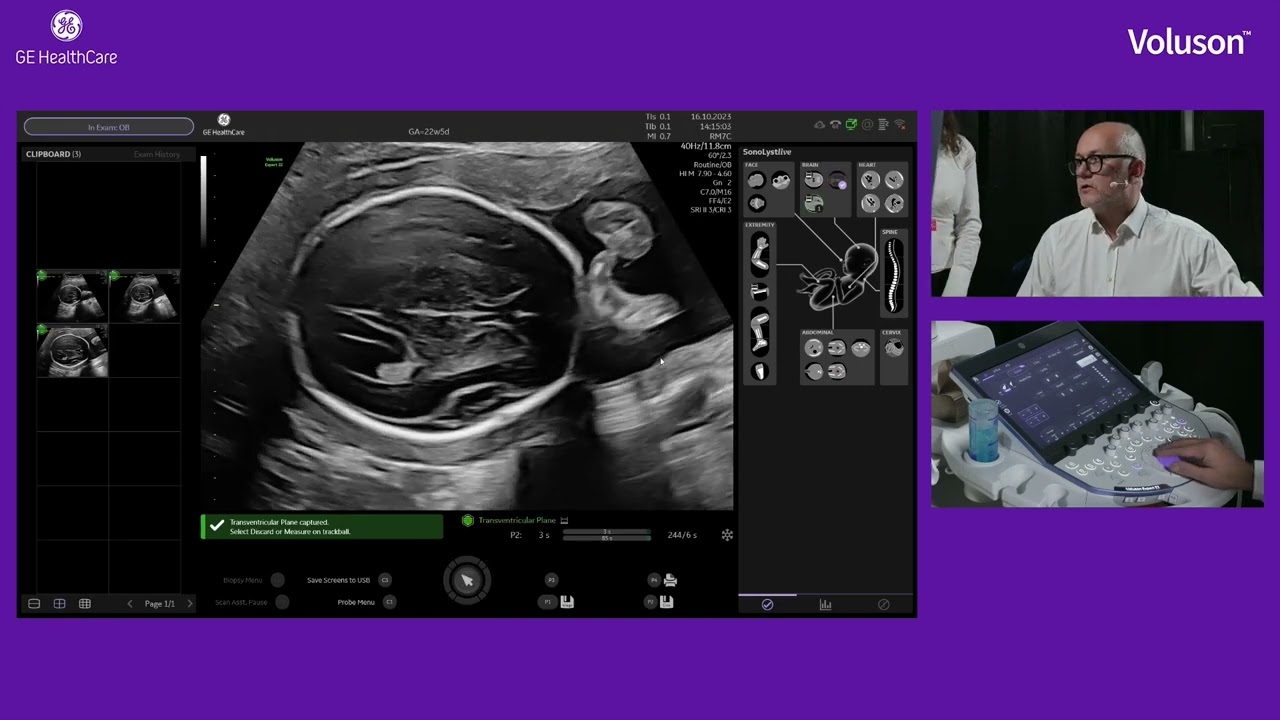Open the cervix view icon in SonoLyst
The height and width of the screenshot is (720, 1280).
pos(893,348)
